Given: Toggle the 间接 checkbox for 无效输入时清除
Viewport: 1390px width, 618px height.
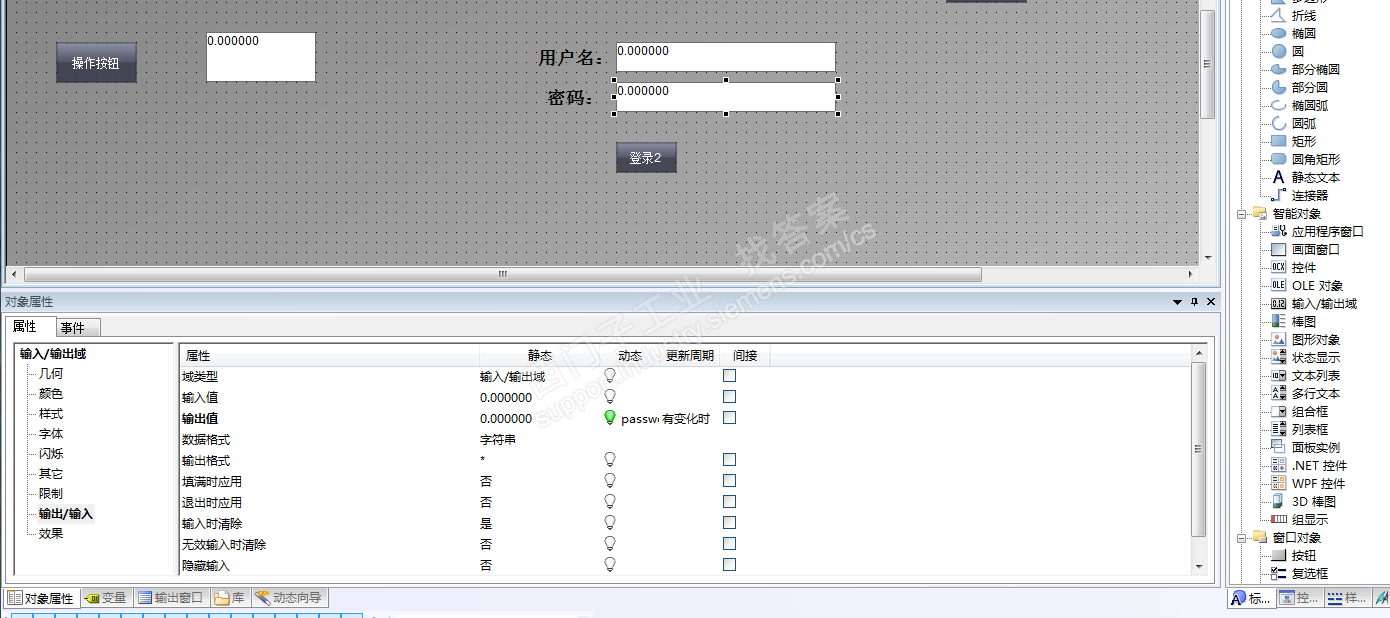Looking at the screenshot, I should coord(729,544).
